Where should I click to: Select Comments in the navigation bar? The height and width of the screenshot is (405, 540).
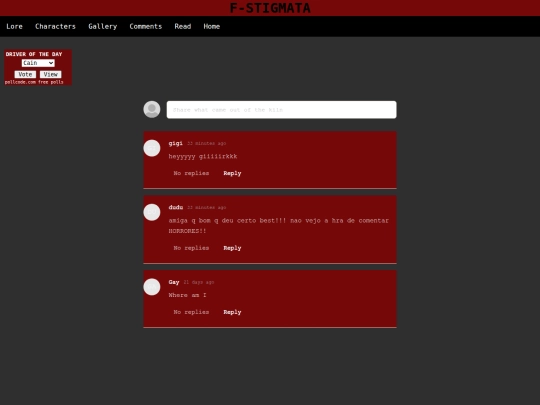[x=146, y=27]
